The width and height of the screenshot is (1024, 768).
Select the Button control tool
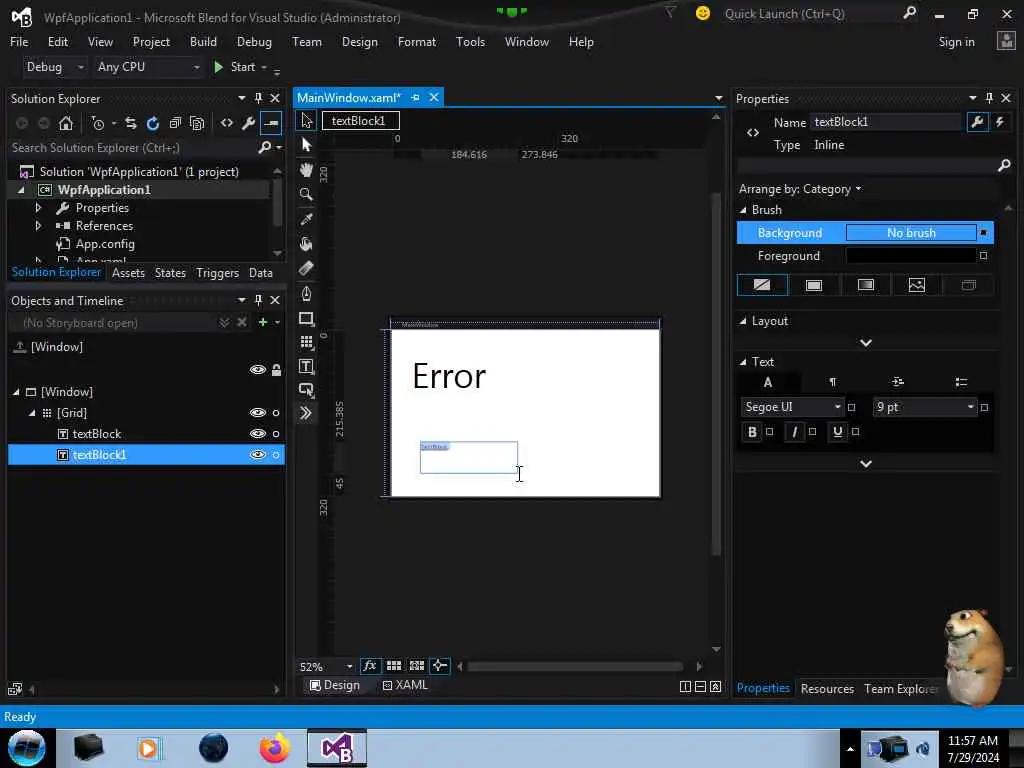pos(306,390)
